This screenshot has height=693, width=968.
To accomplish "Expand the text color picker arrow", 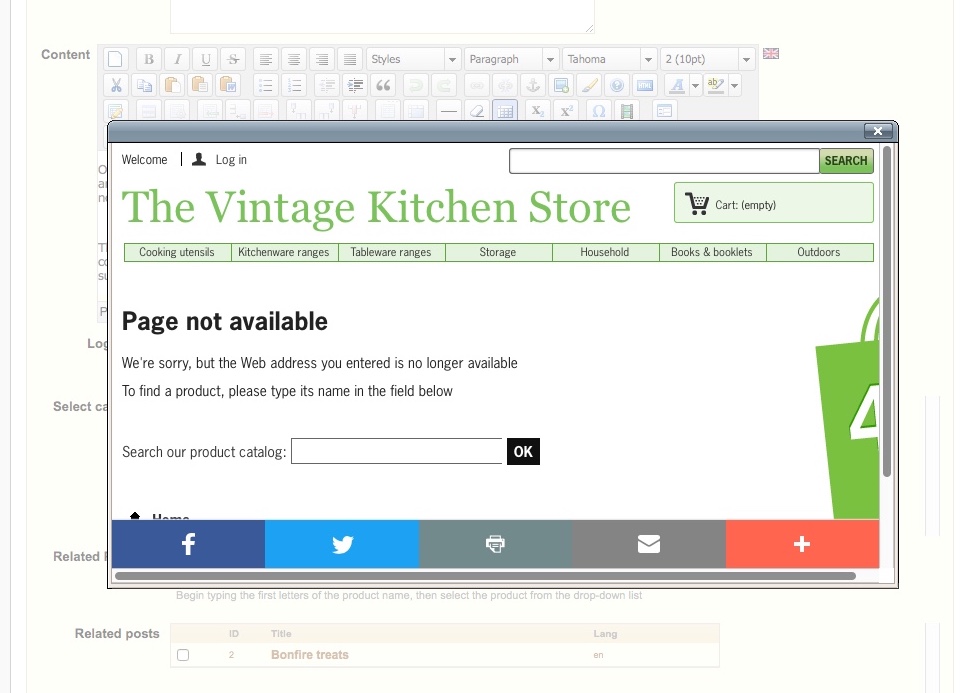I will (695, 85).
